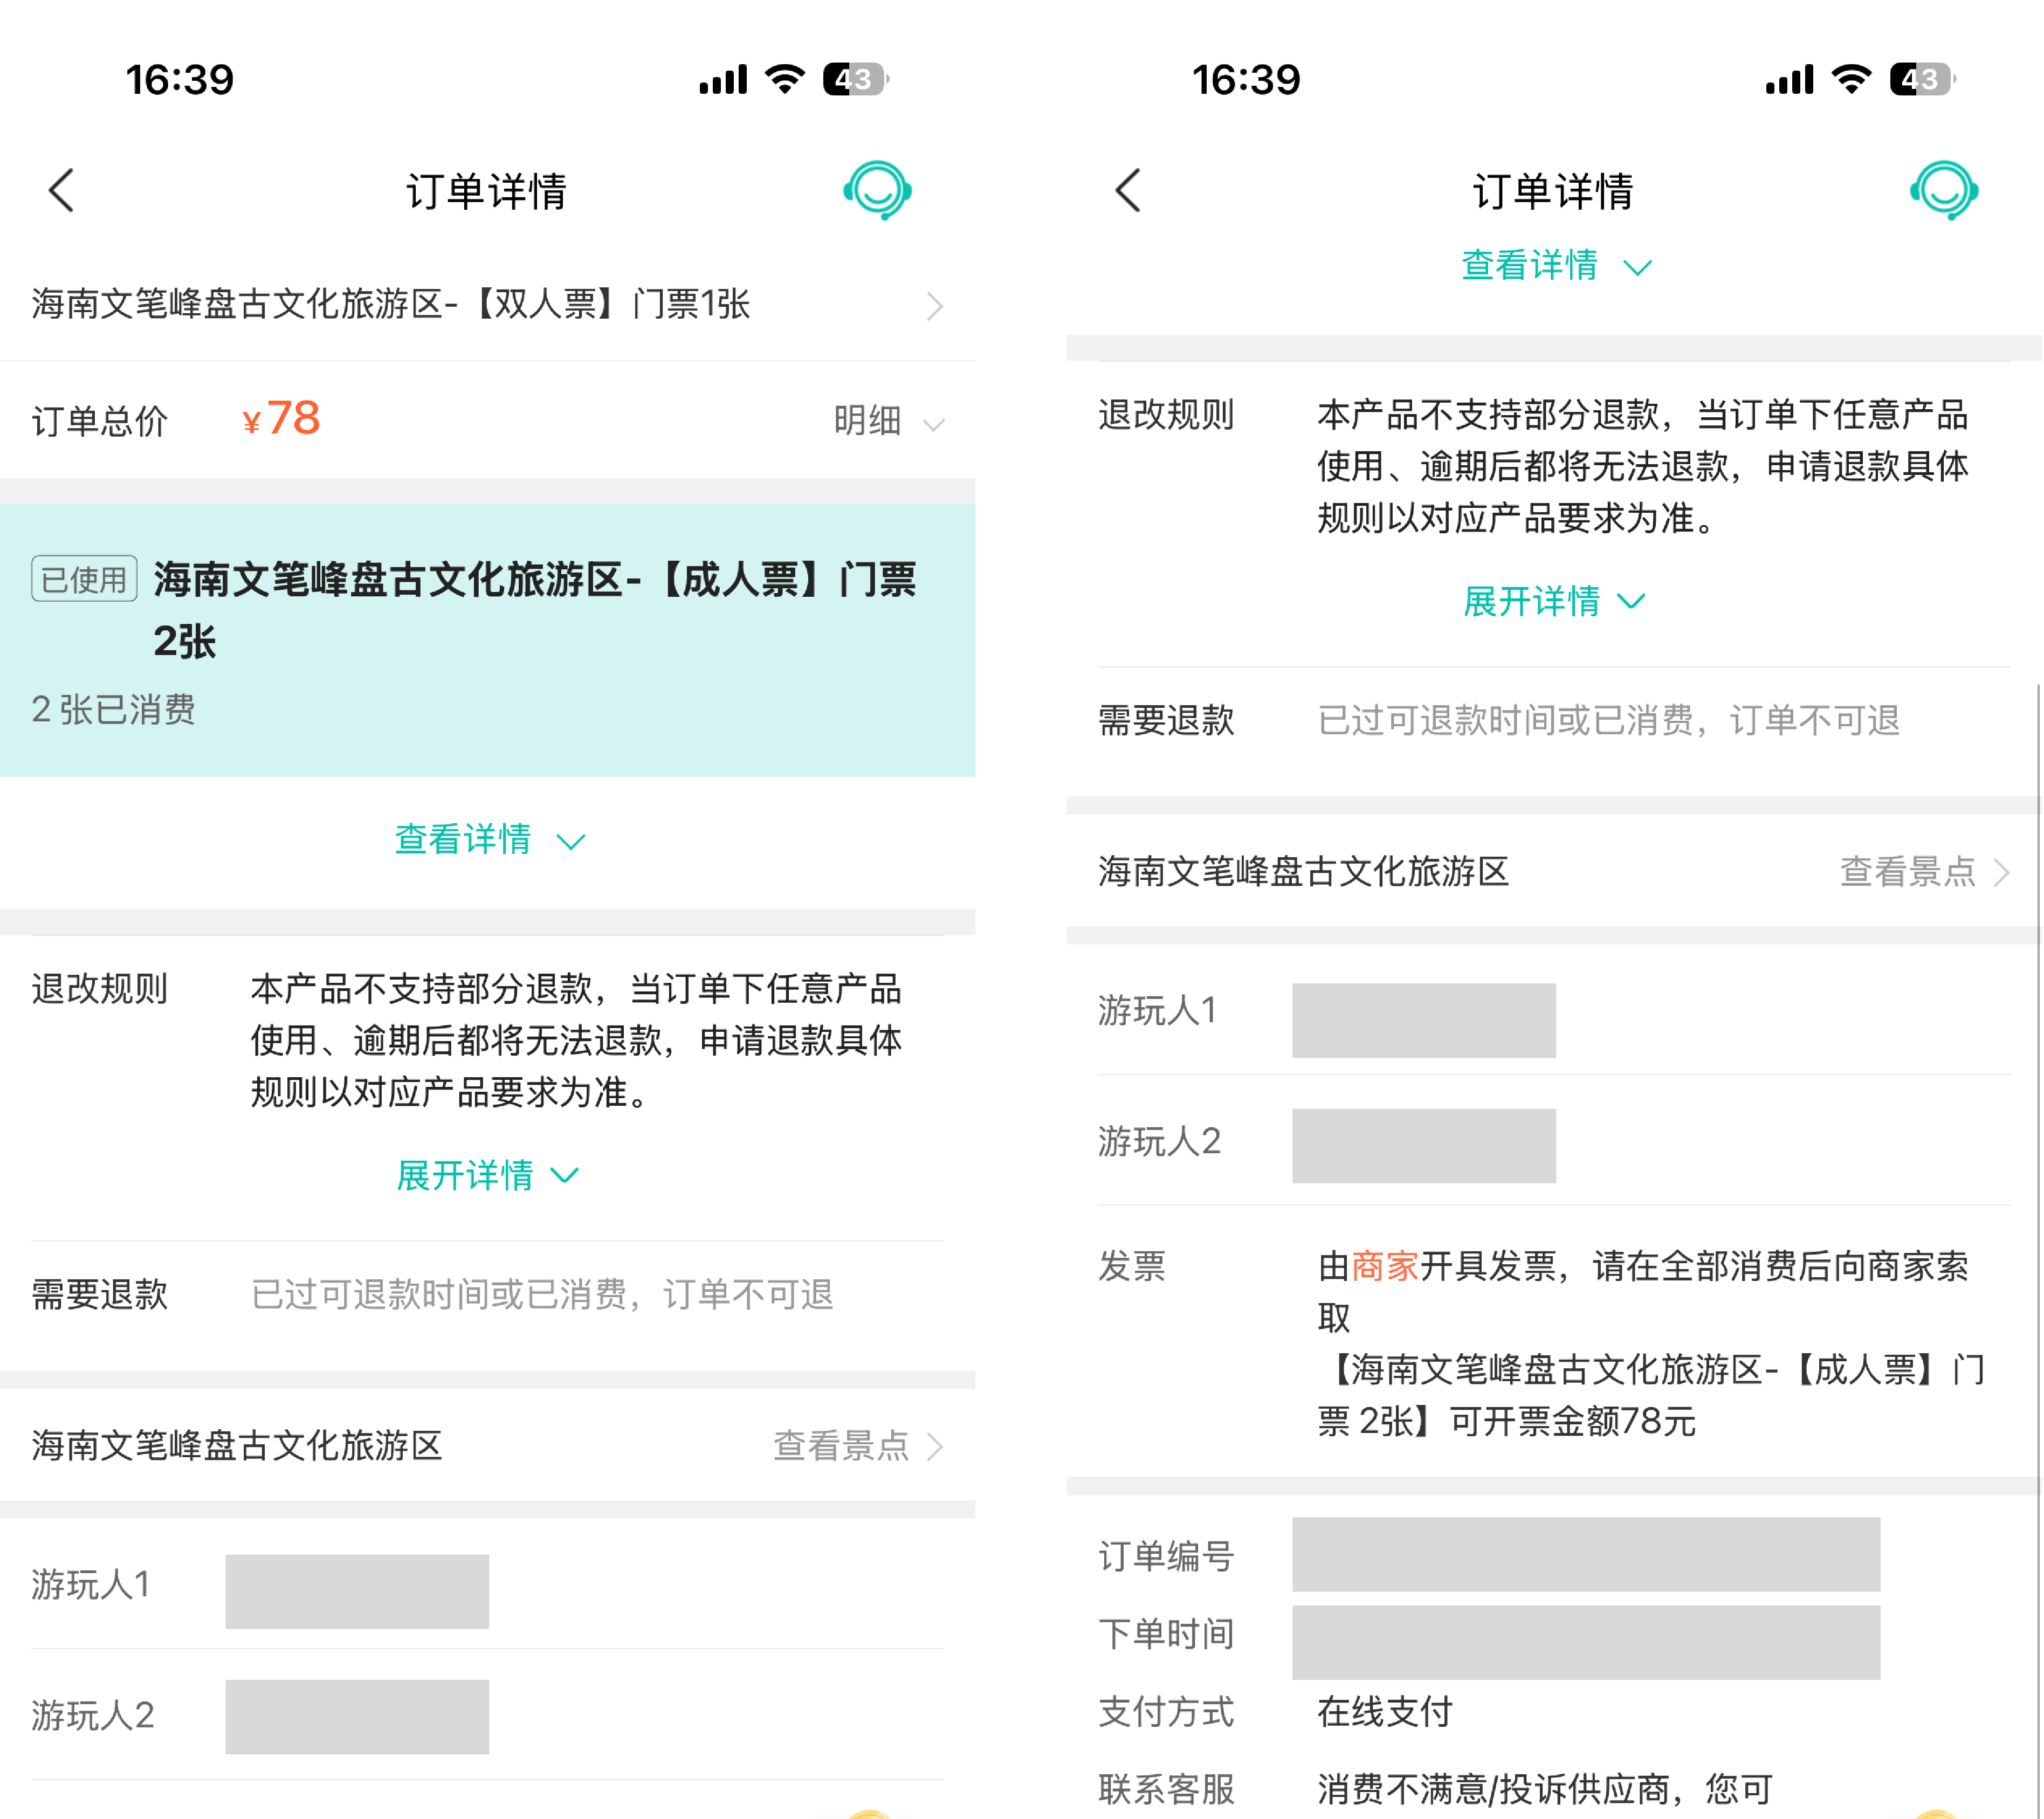Tap 已过可退款时间 notice on left screen
The width and height of the screenshot is (2044, 1819).
point(542,1294)
